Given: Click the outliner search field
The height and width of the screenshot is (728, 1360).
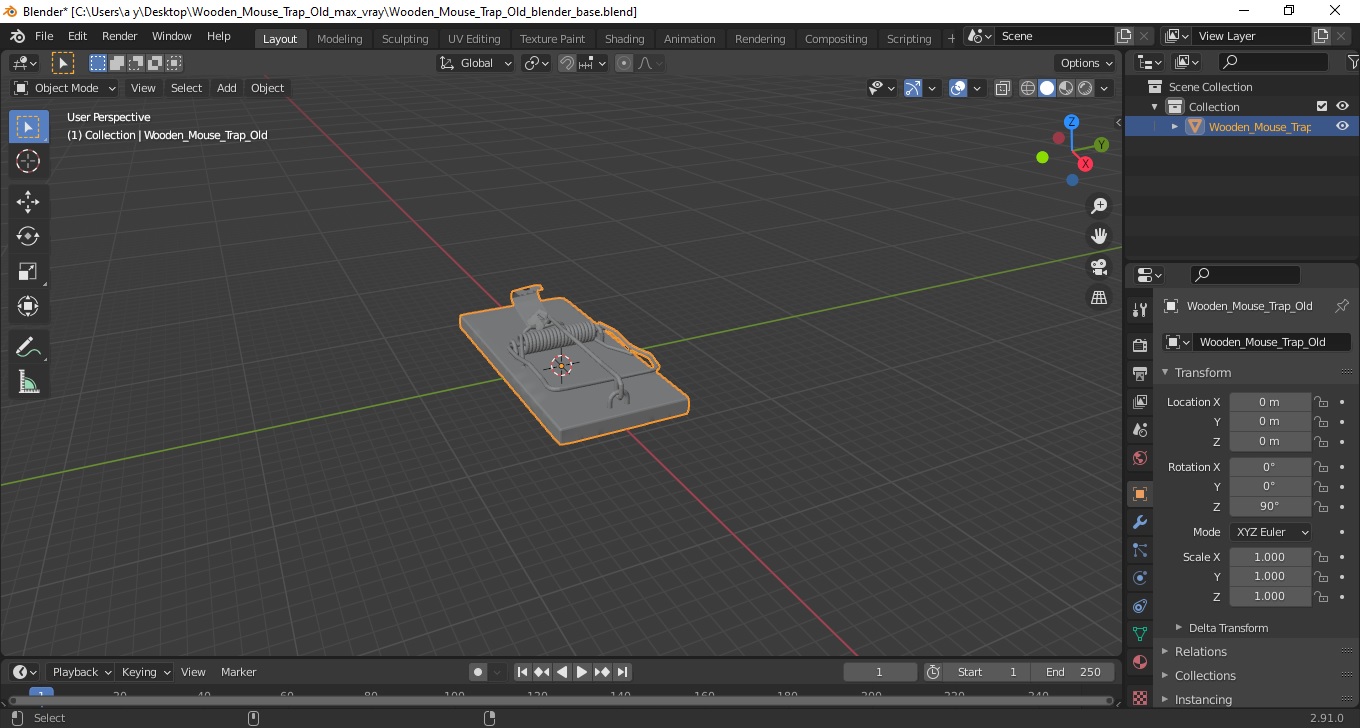Looking at the screenshot, I should tap(1273, 62).
